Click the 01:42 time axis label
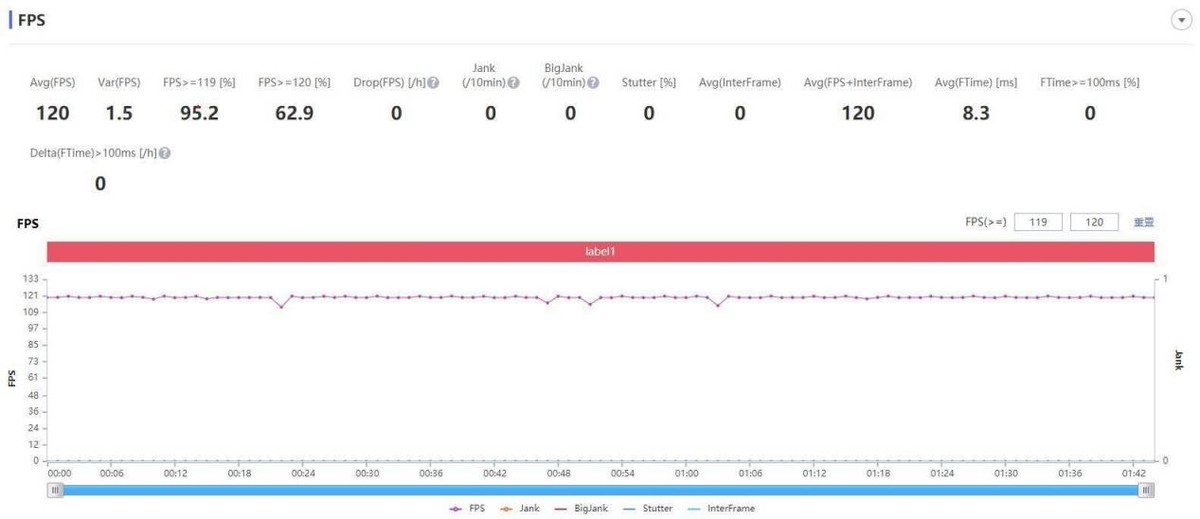 click(1134, 473)
